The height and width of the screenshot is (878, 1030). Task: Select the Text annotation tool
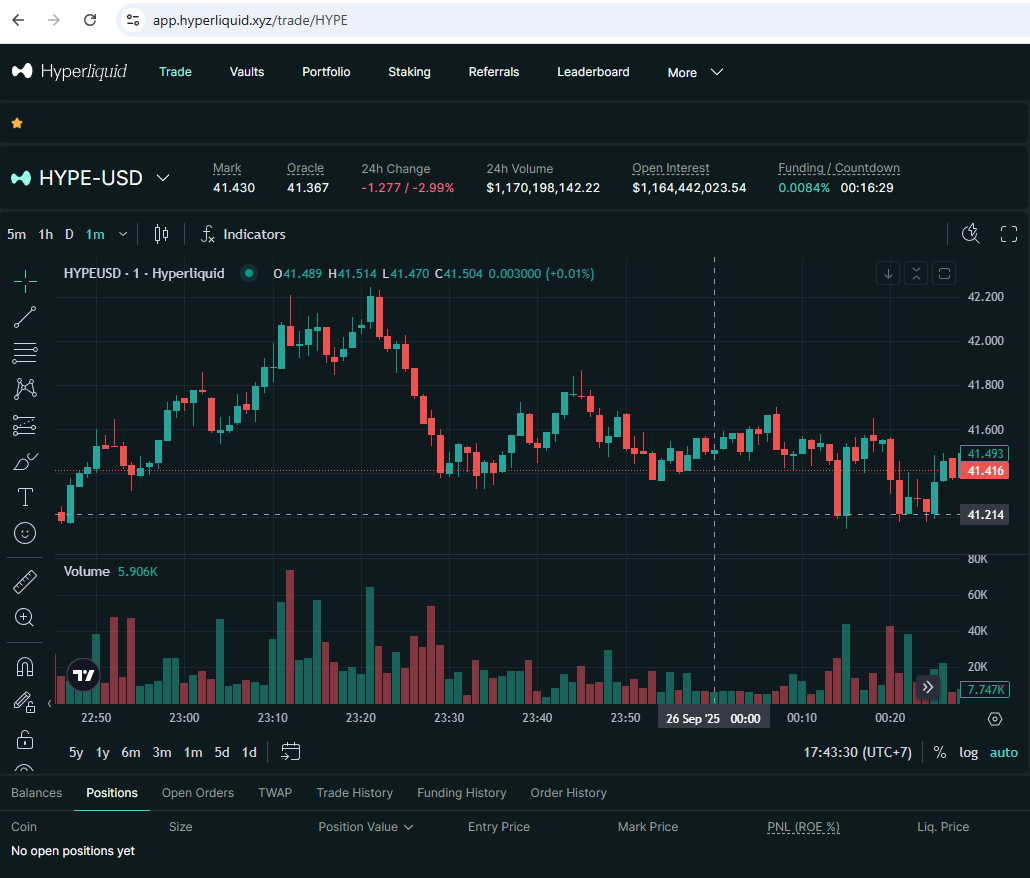point(25,497)
